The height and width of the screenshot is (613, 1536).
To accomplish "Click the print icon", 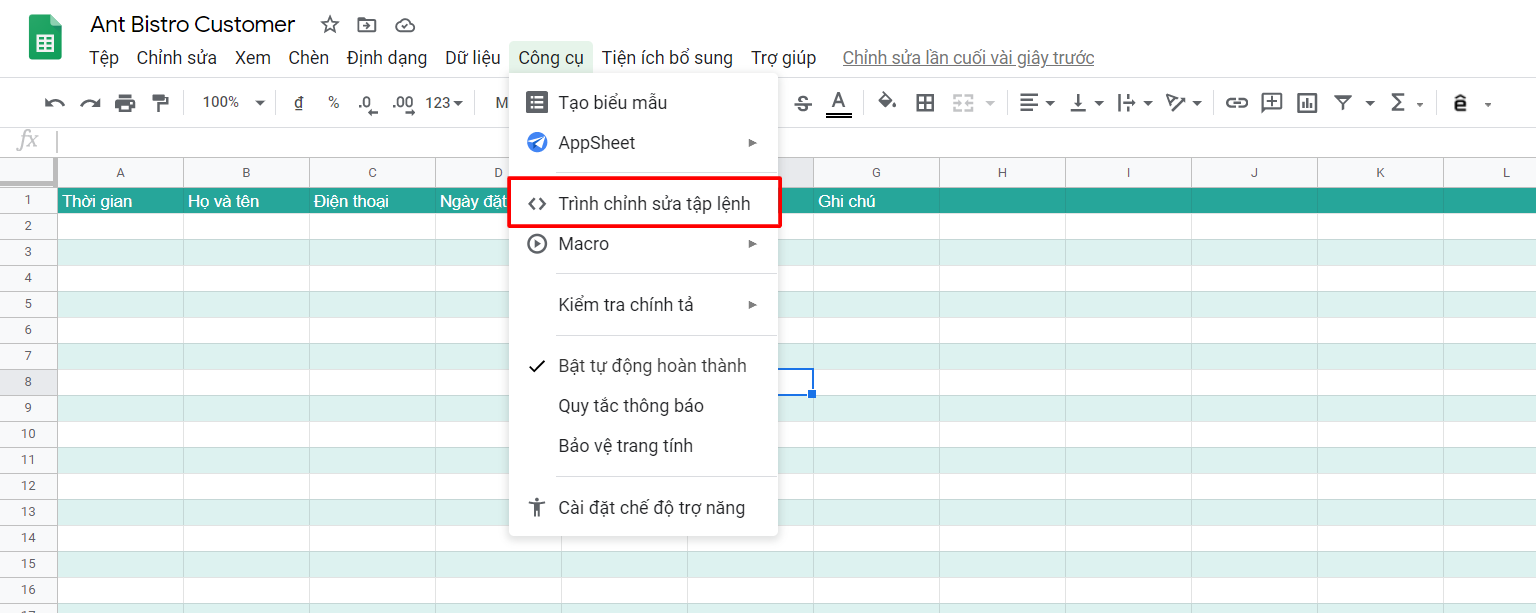I will pos(125,102).
